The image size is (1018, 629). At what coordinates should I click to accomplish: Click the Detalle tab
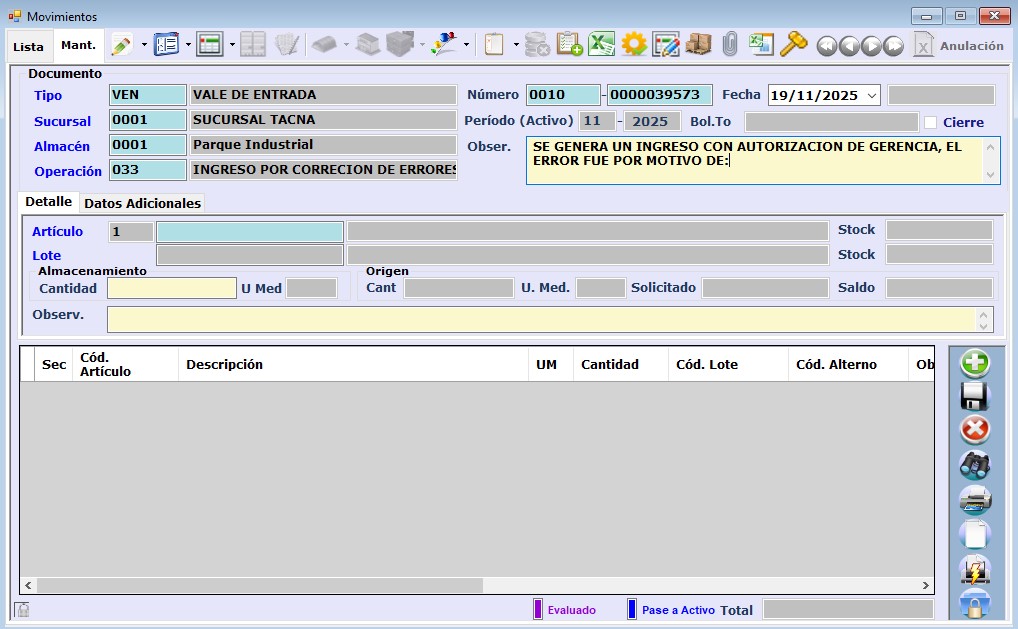point(48,202)
